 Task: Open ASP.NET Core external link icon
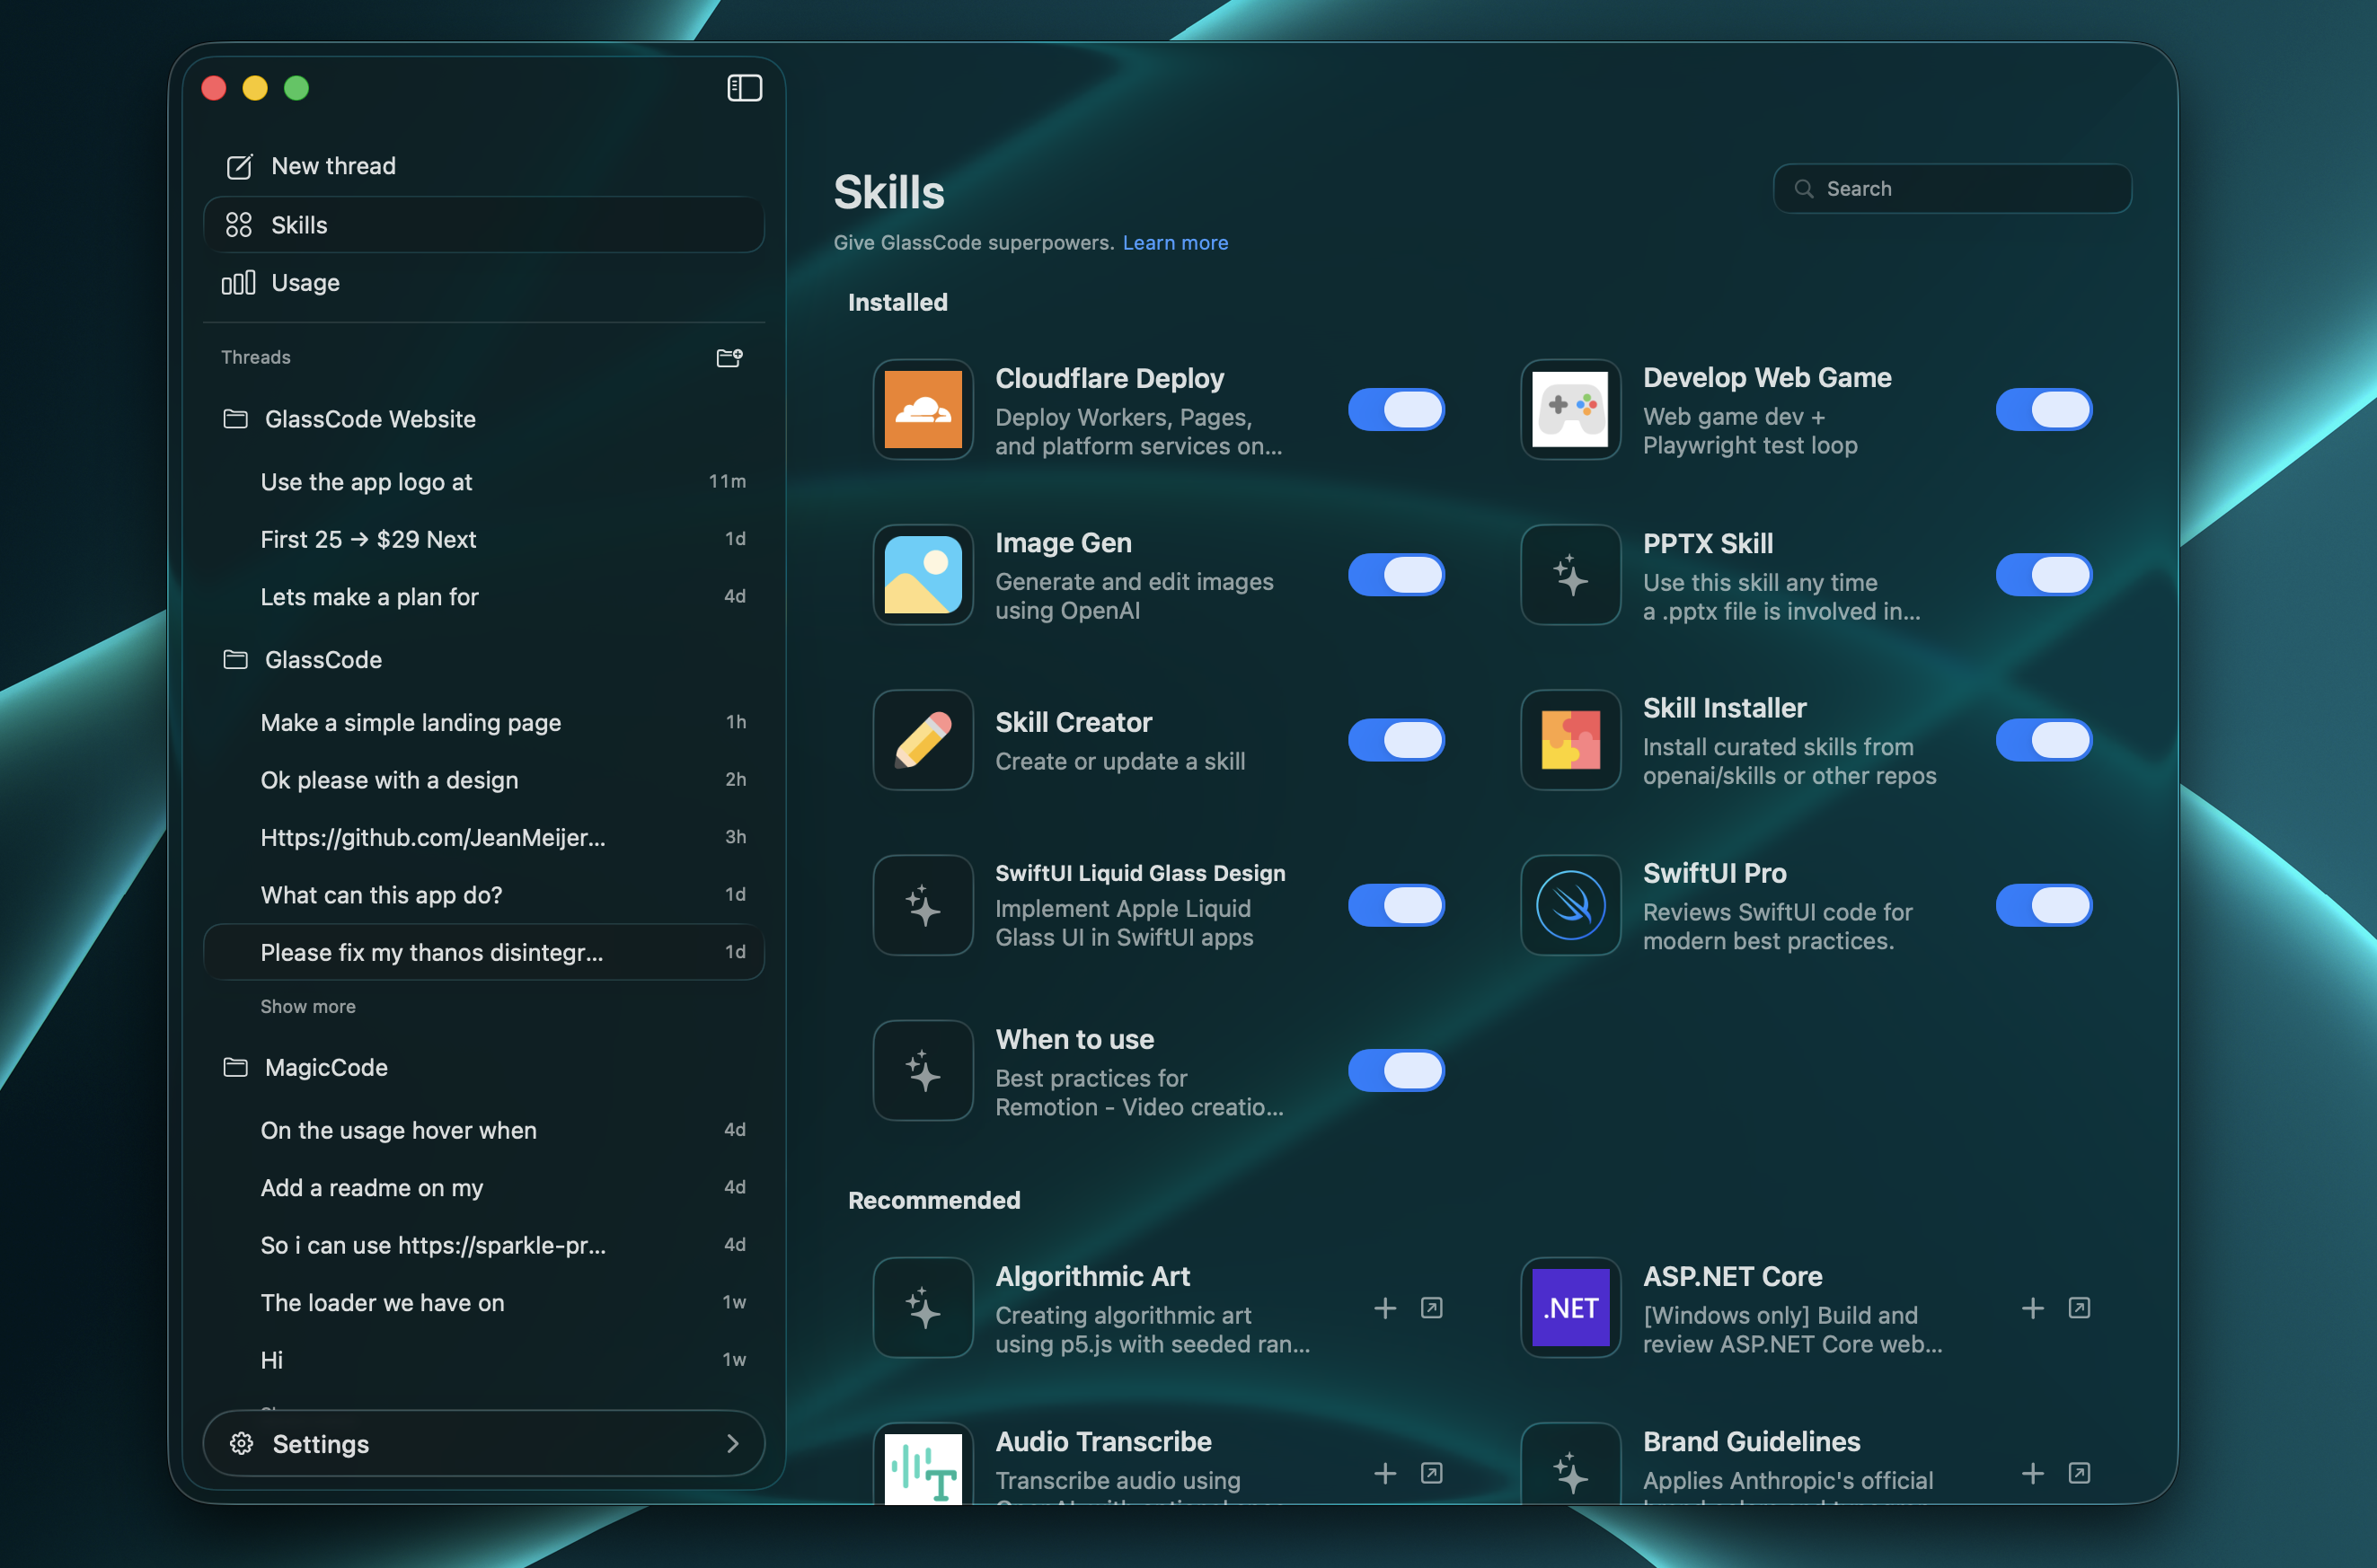point(2079,1308)
